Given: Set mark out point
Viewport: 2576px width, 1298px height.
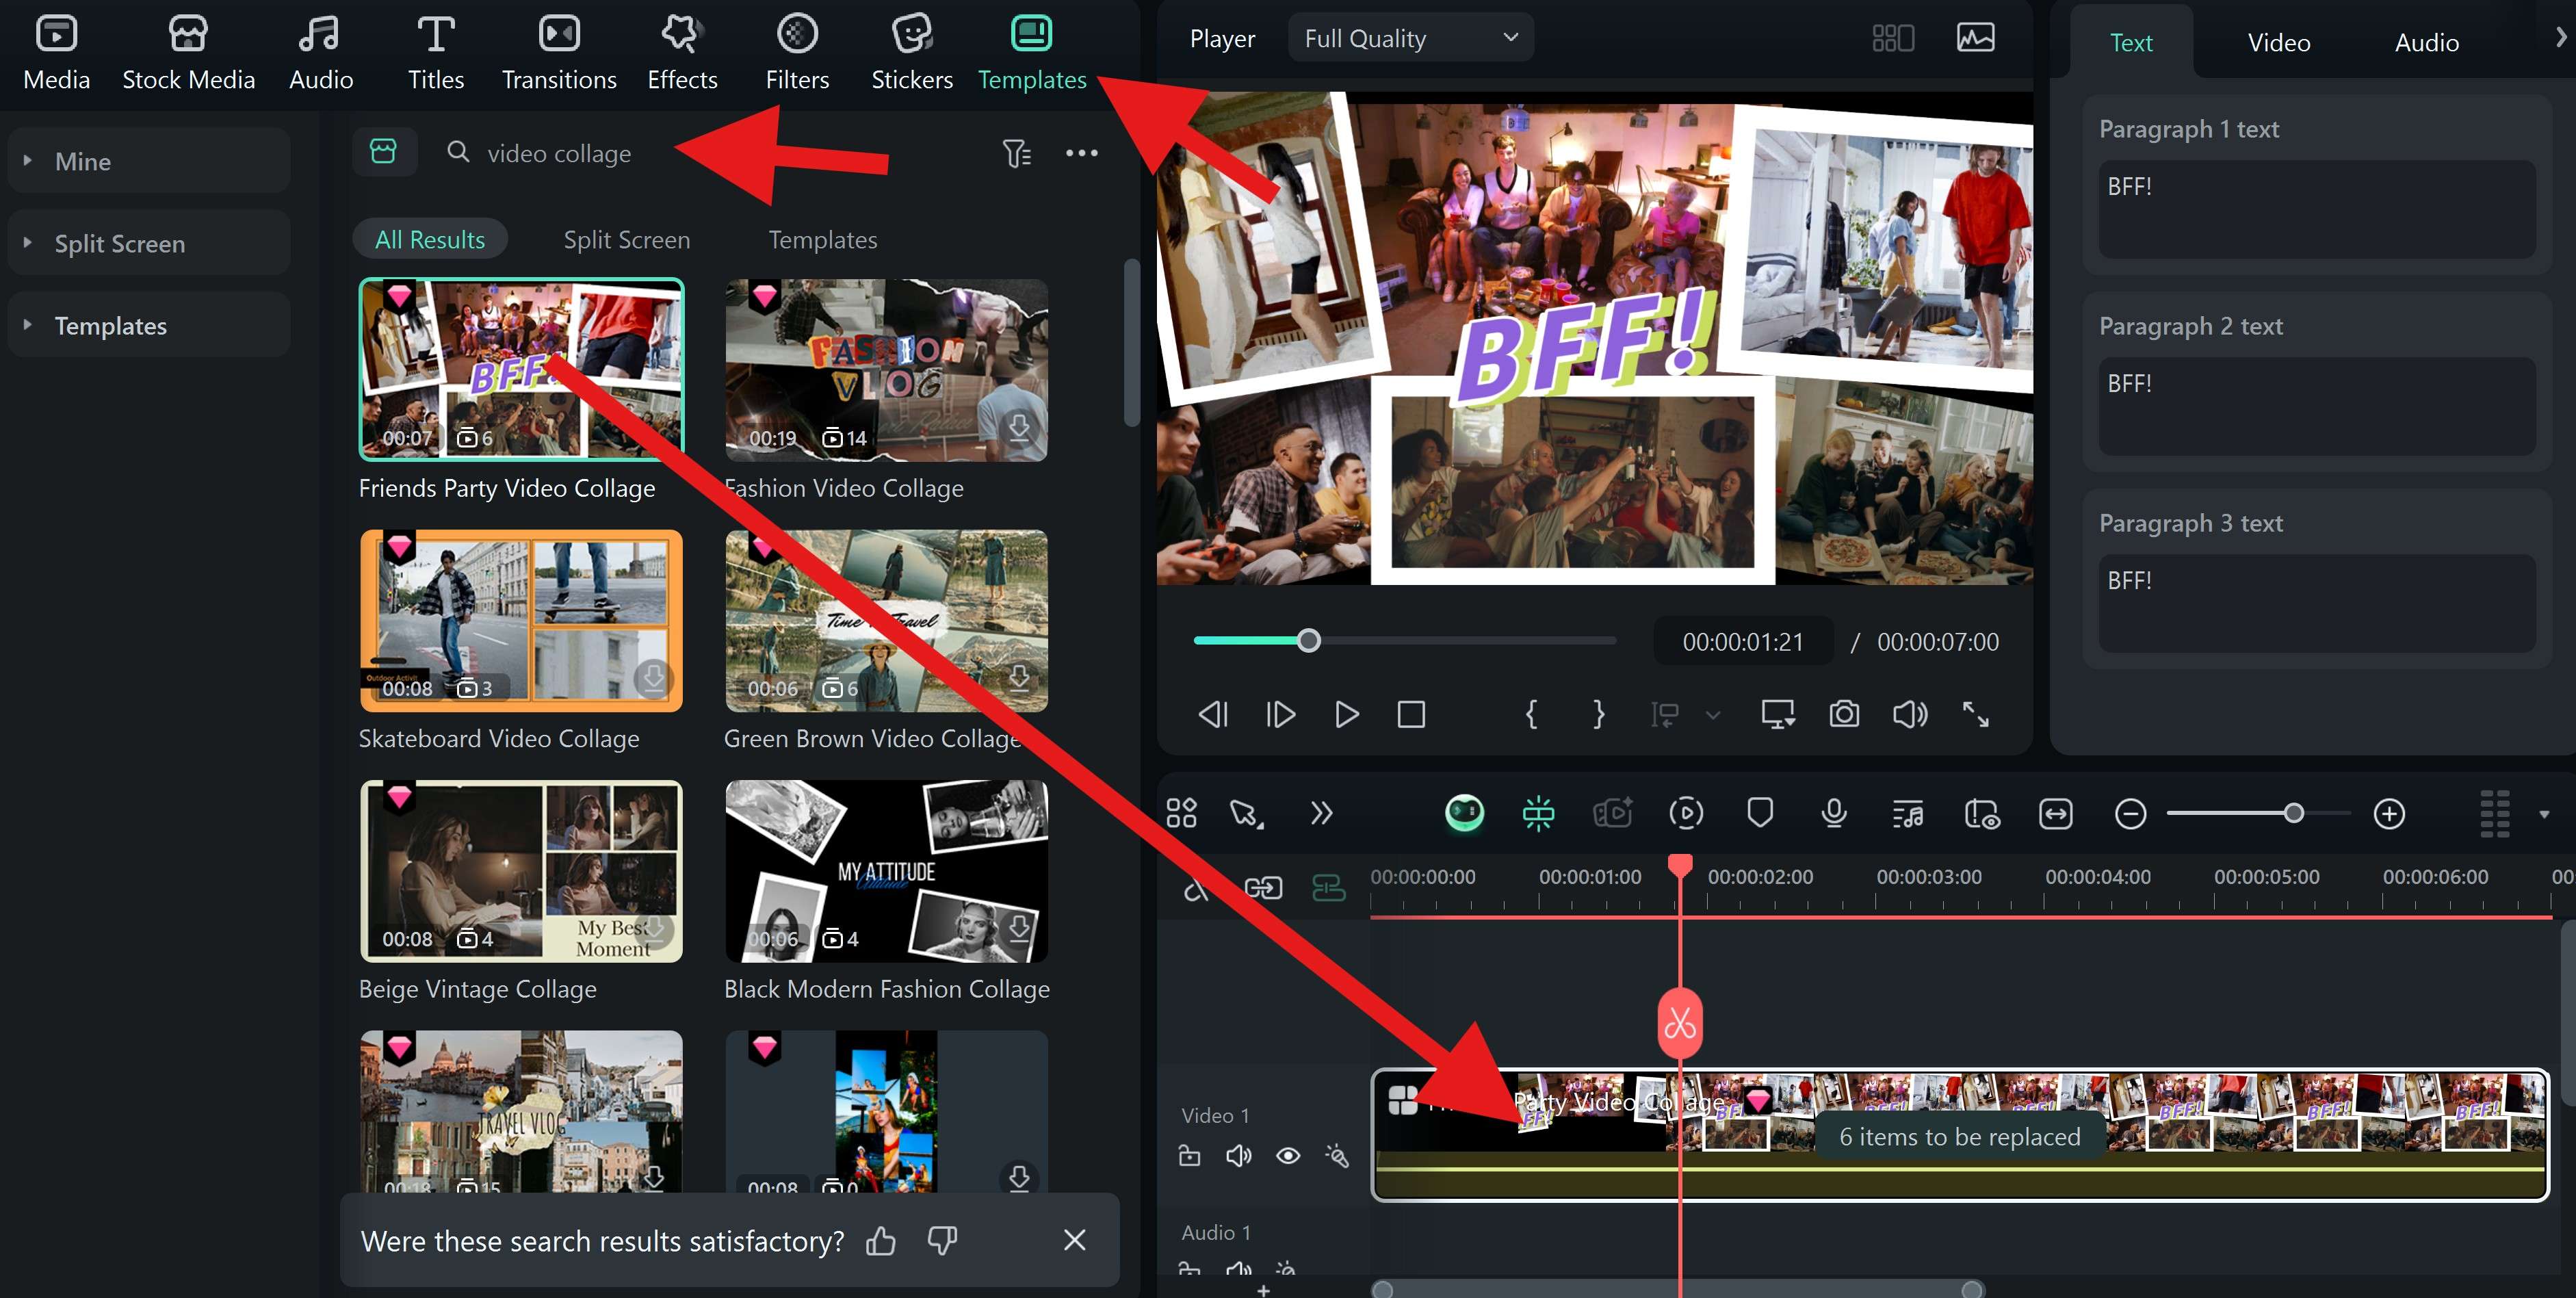Looking at the screenshot, I should [x=1598, y=714].
